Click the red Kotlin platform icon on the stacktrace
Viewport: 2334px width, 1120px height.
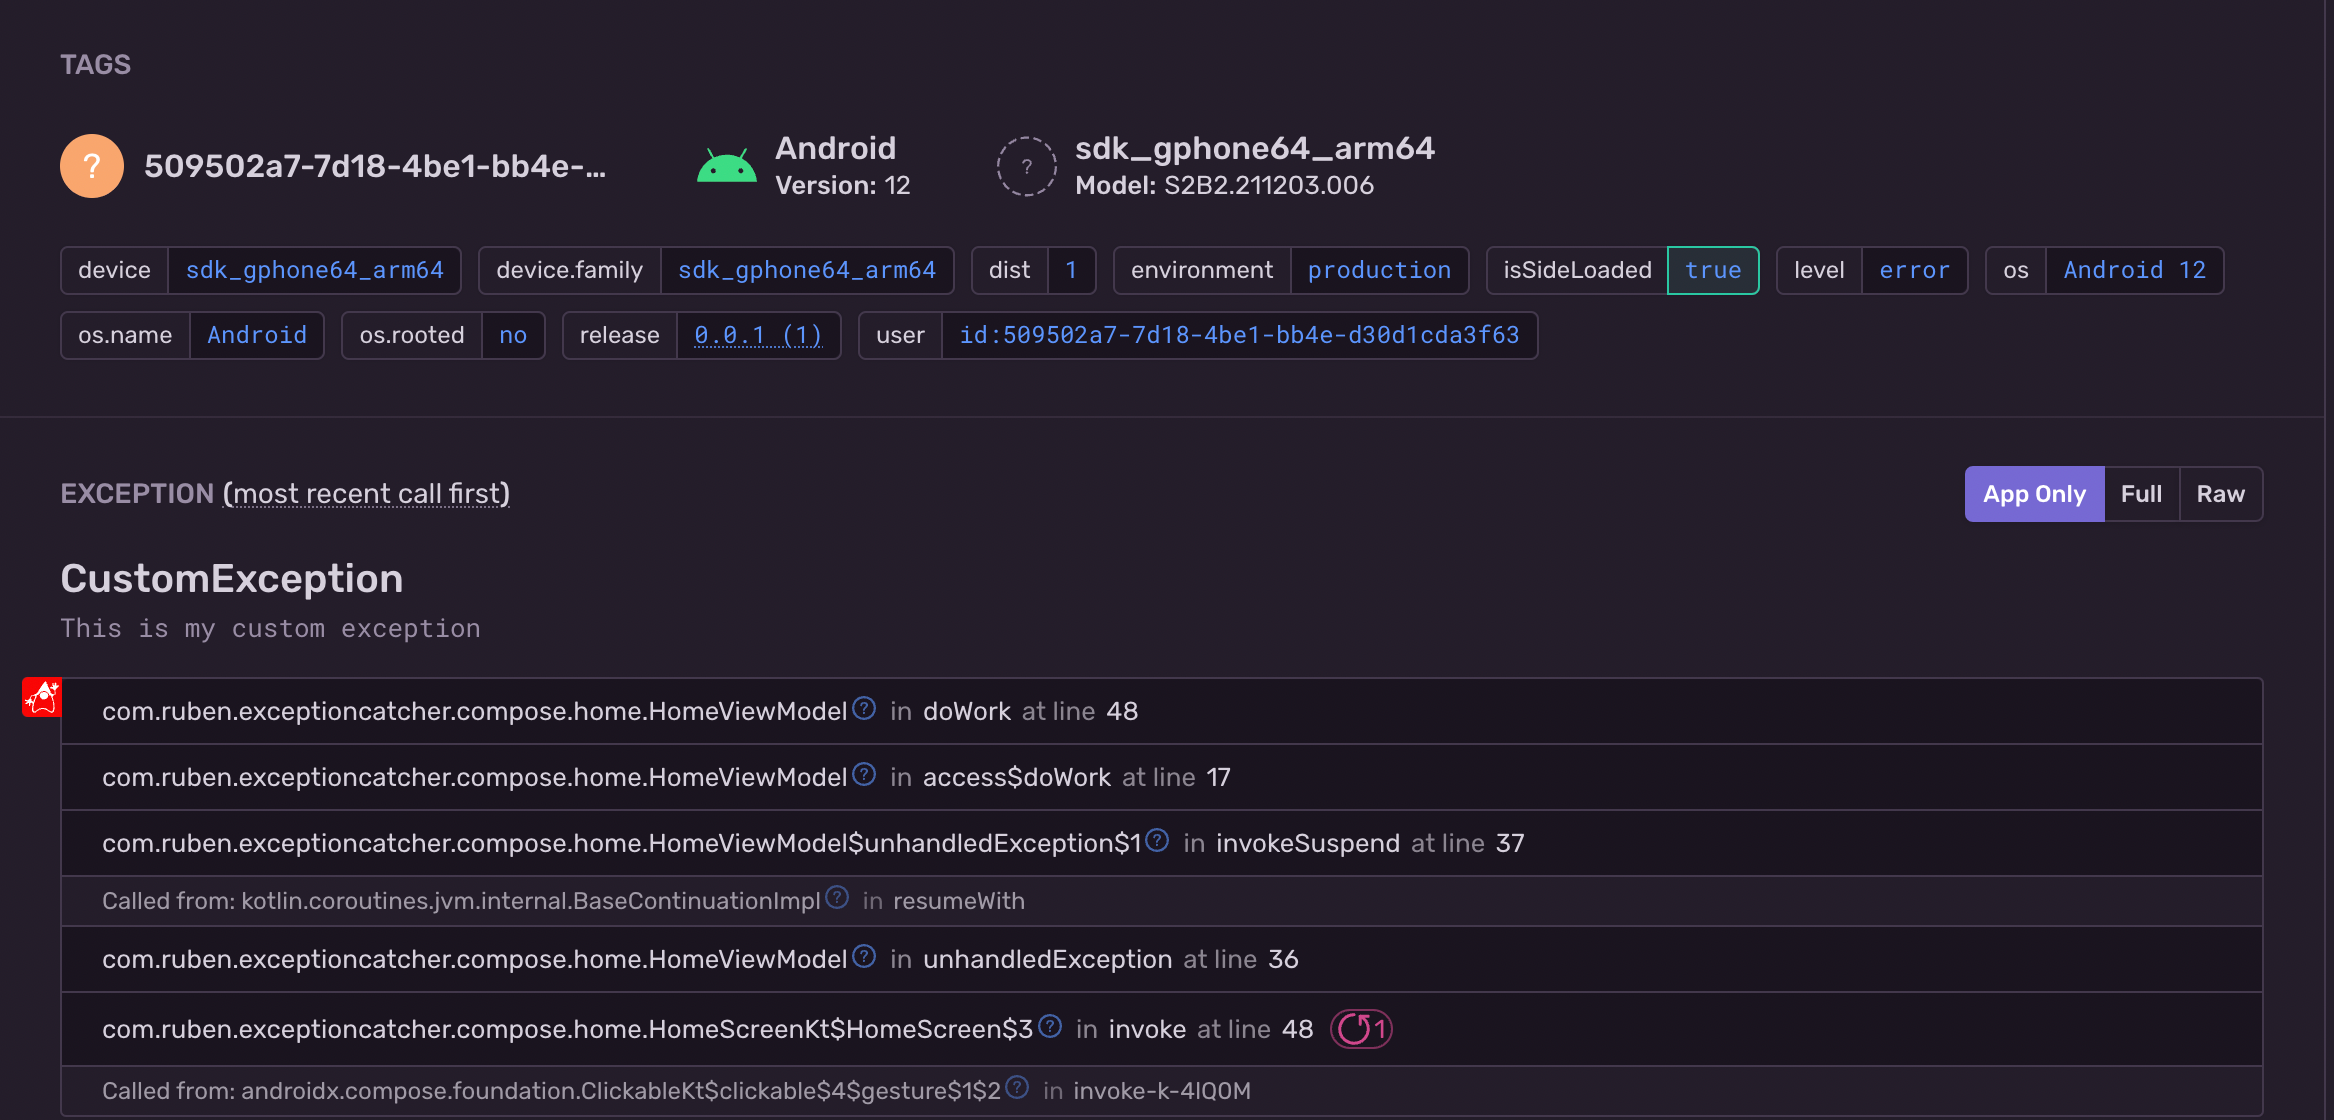point(42,697)
